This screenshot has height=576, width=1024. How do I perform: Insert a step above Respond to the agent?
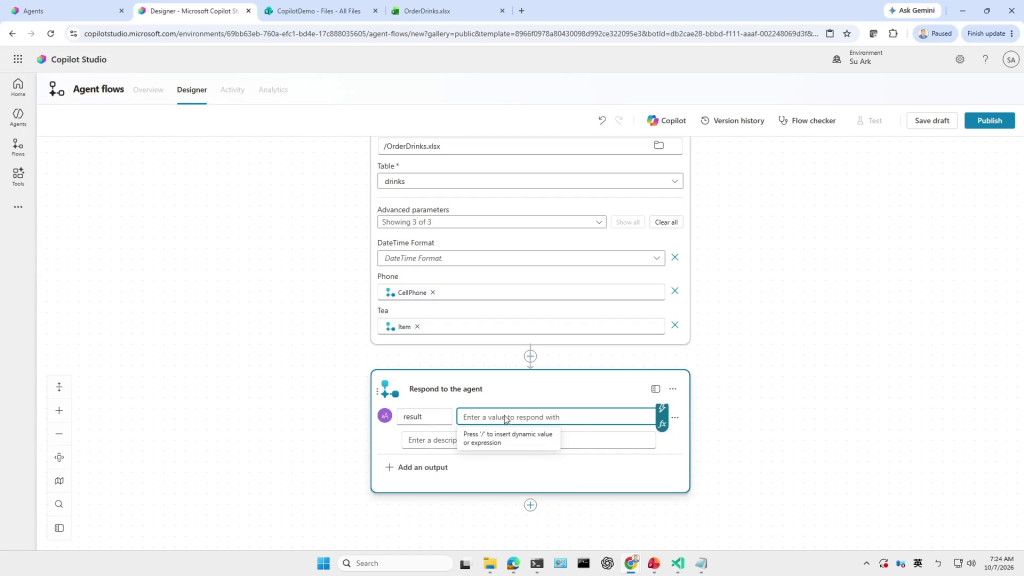pyautogui.click(x=530, y=357)
